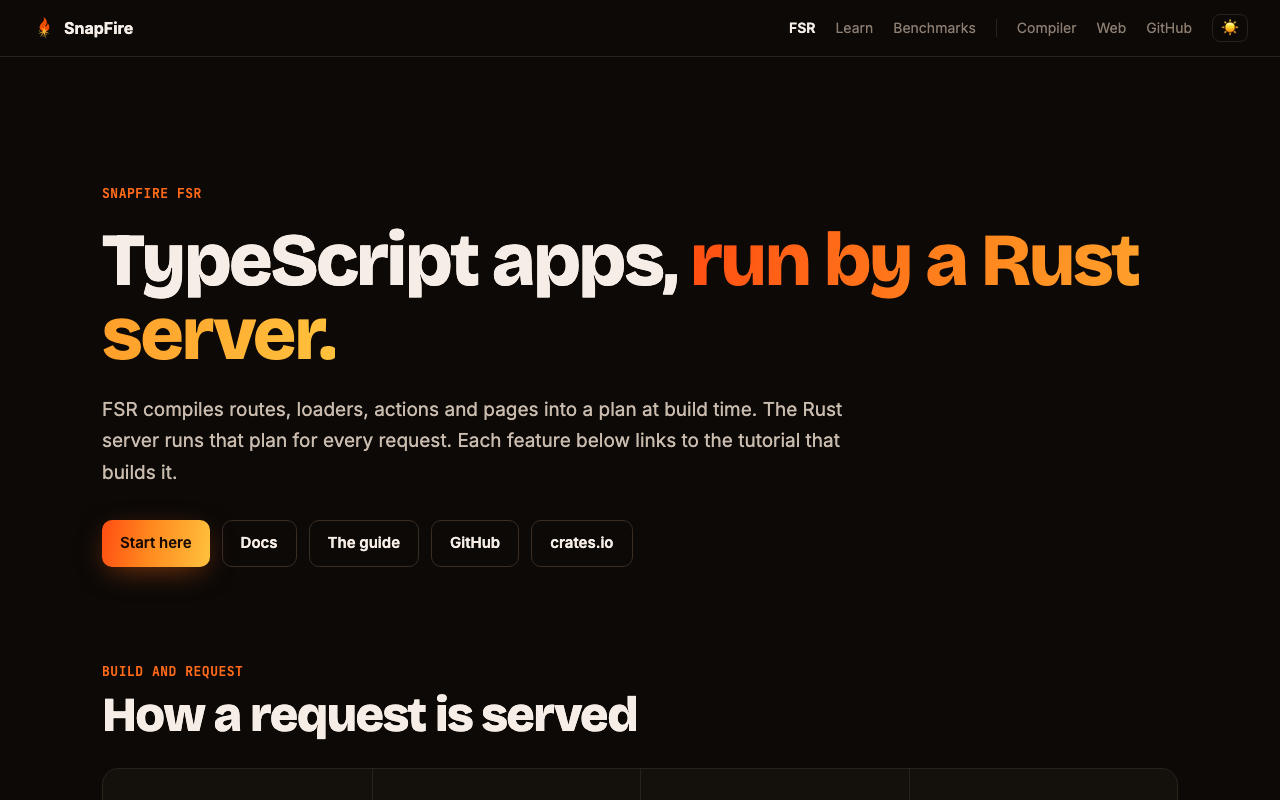Click the SnapFire flame logo icon
This screenshot has width=1280, height=800.
44,28
